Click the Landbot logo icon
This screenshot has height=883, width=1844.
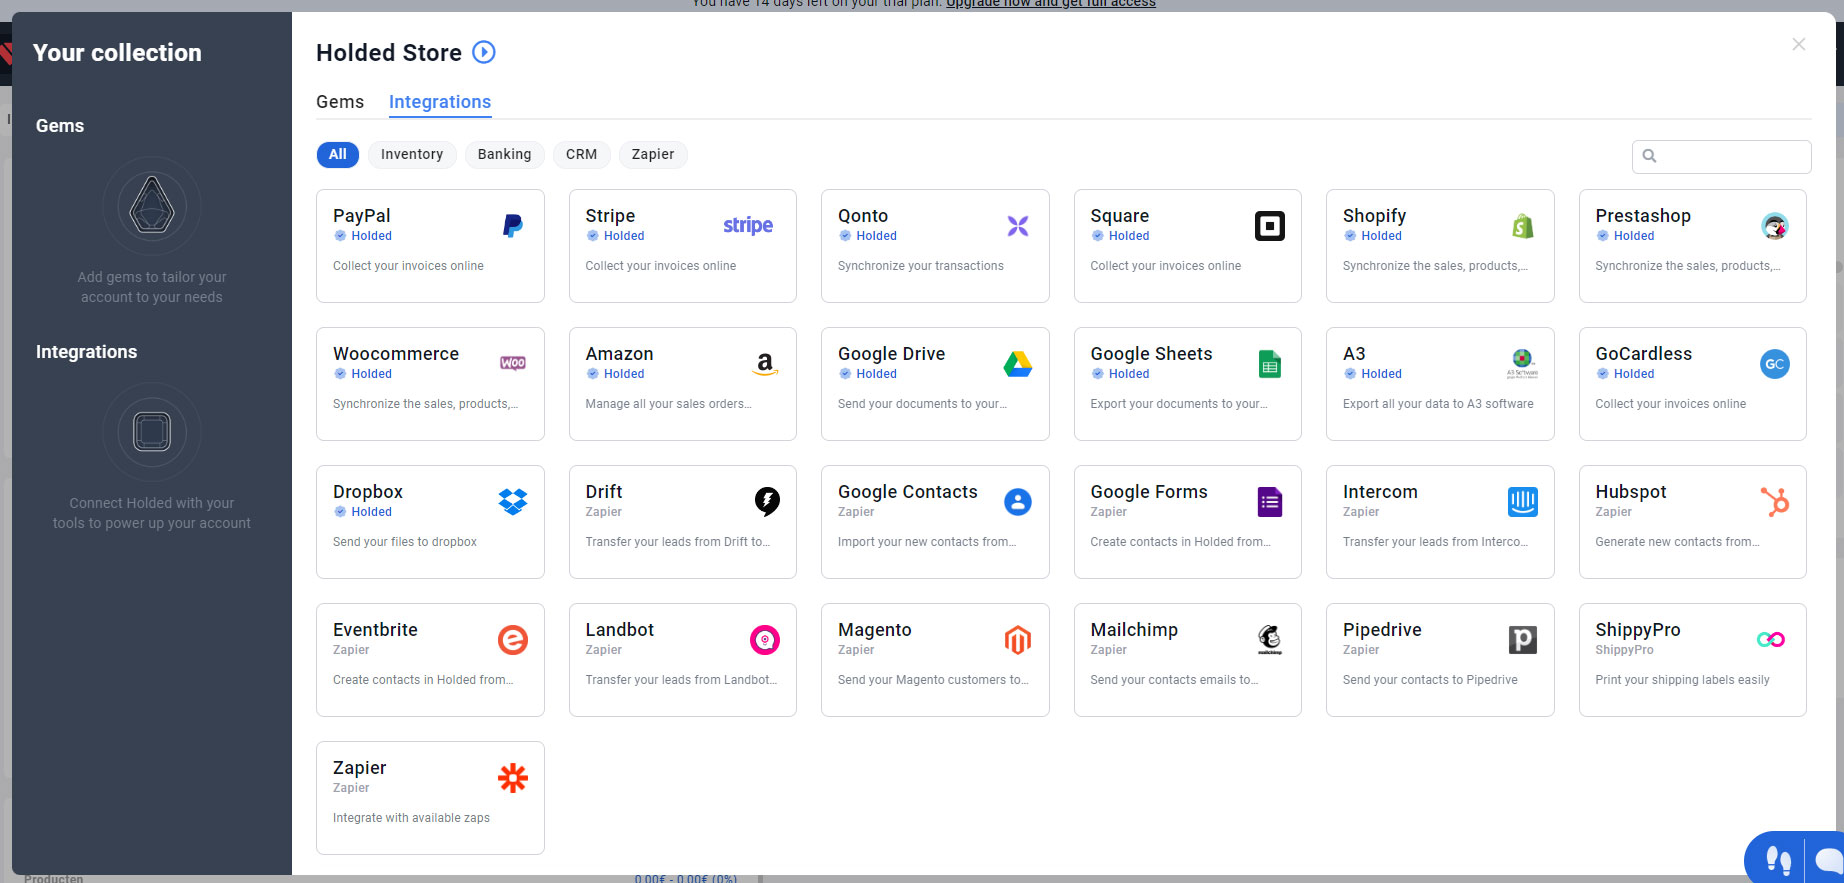click(765, 640)
